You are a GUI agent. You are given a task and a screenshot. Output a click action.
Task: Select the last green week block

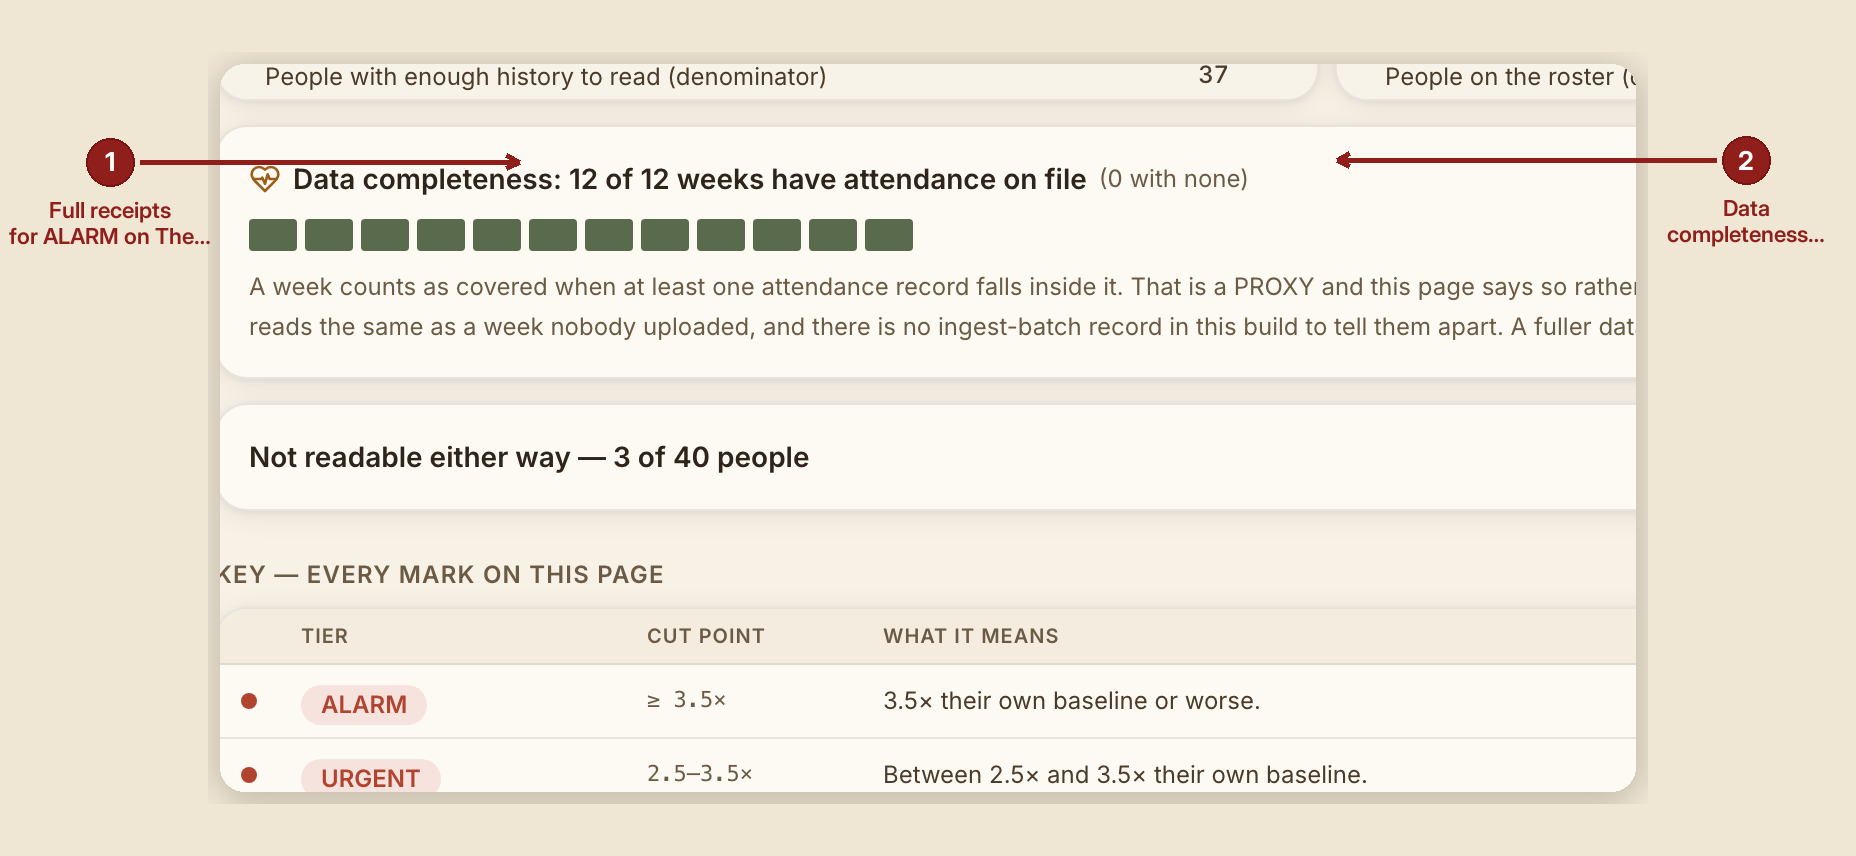click(x=889, y=235)
